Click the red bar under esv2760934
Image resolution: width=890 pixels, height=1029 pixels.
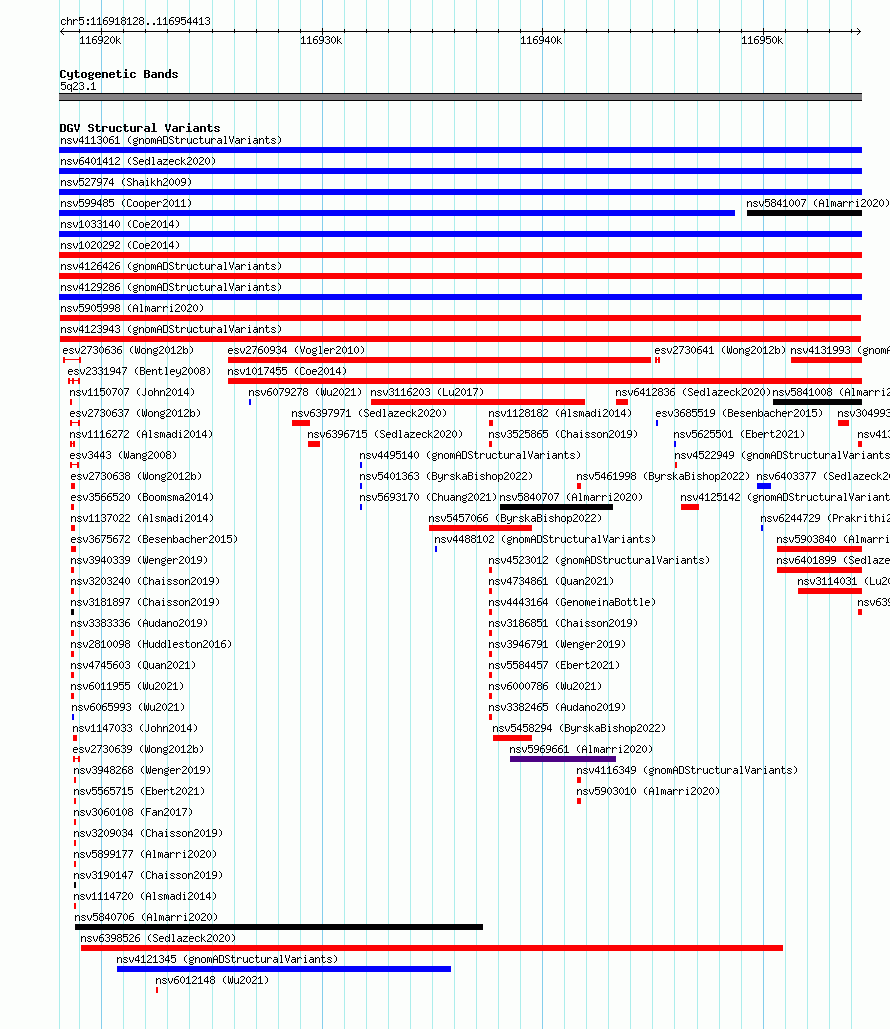439,360
